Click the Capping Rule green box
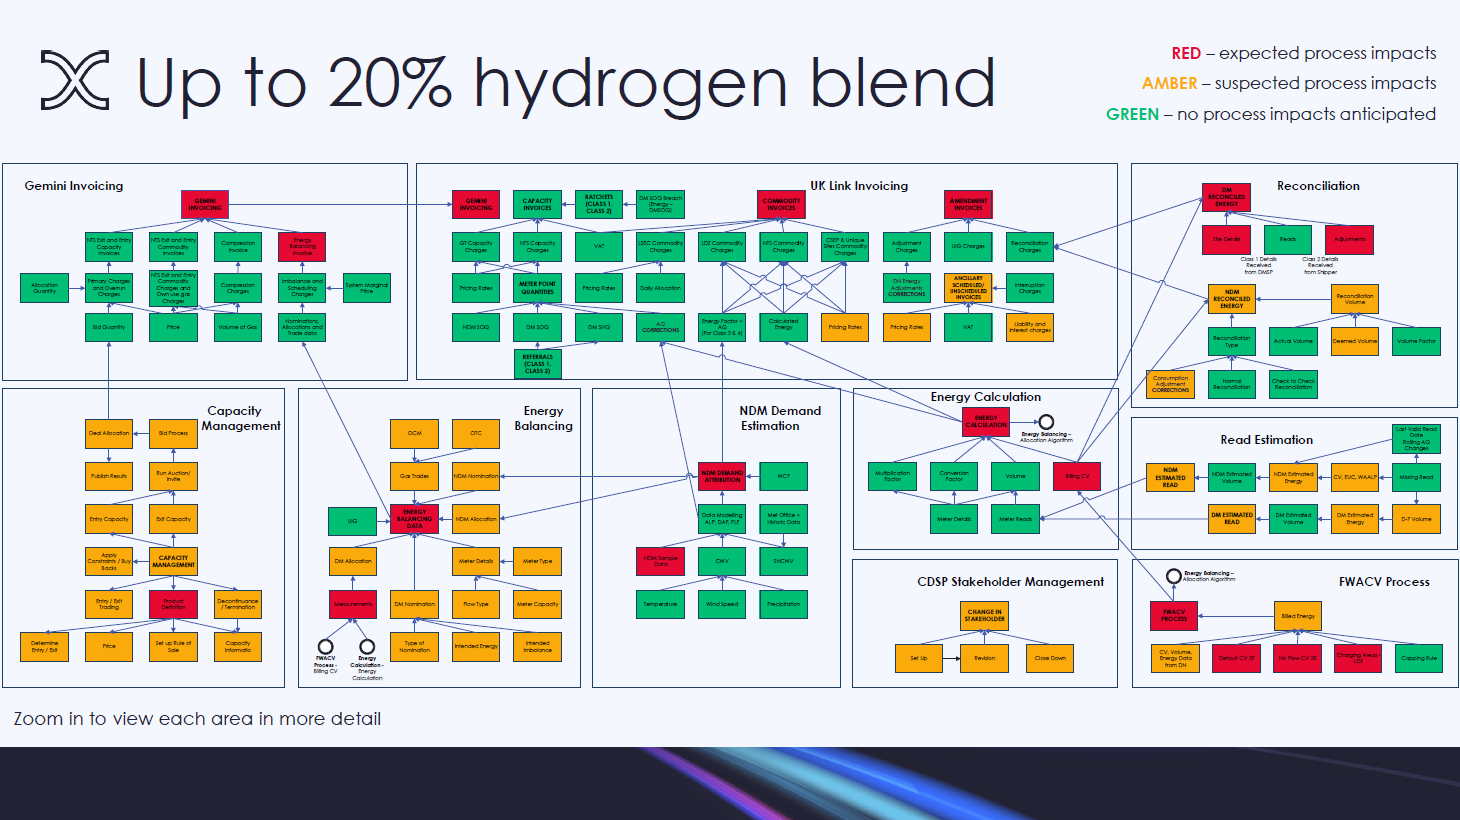This screenshot has width=1460, height=820. 1419,658
